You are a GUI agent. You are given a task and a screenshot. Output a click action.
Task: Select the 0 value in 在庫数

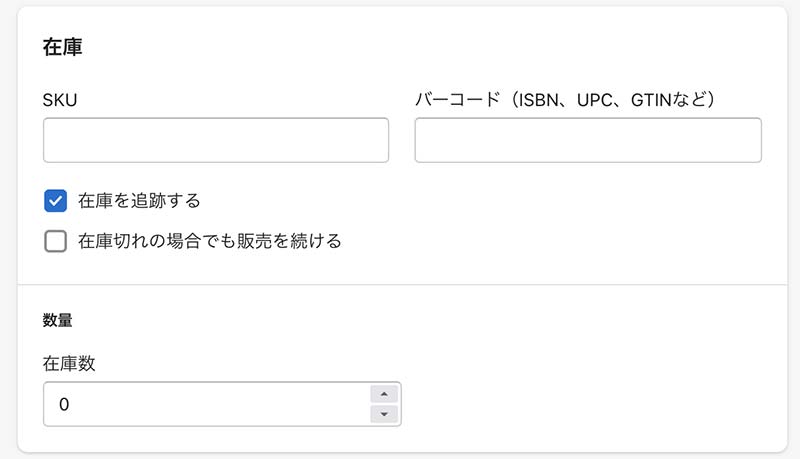tap(64, 404)
